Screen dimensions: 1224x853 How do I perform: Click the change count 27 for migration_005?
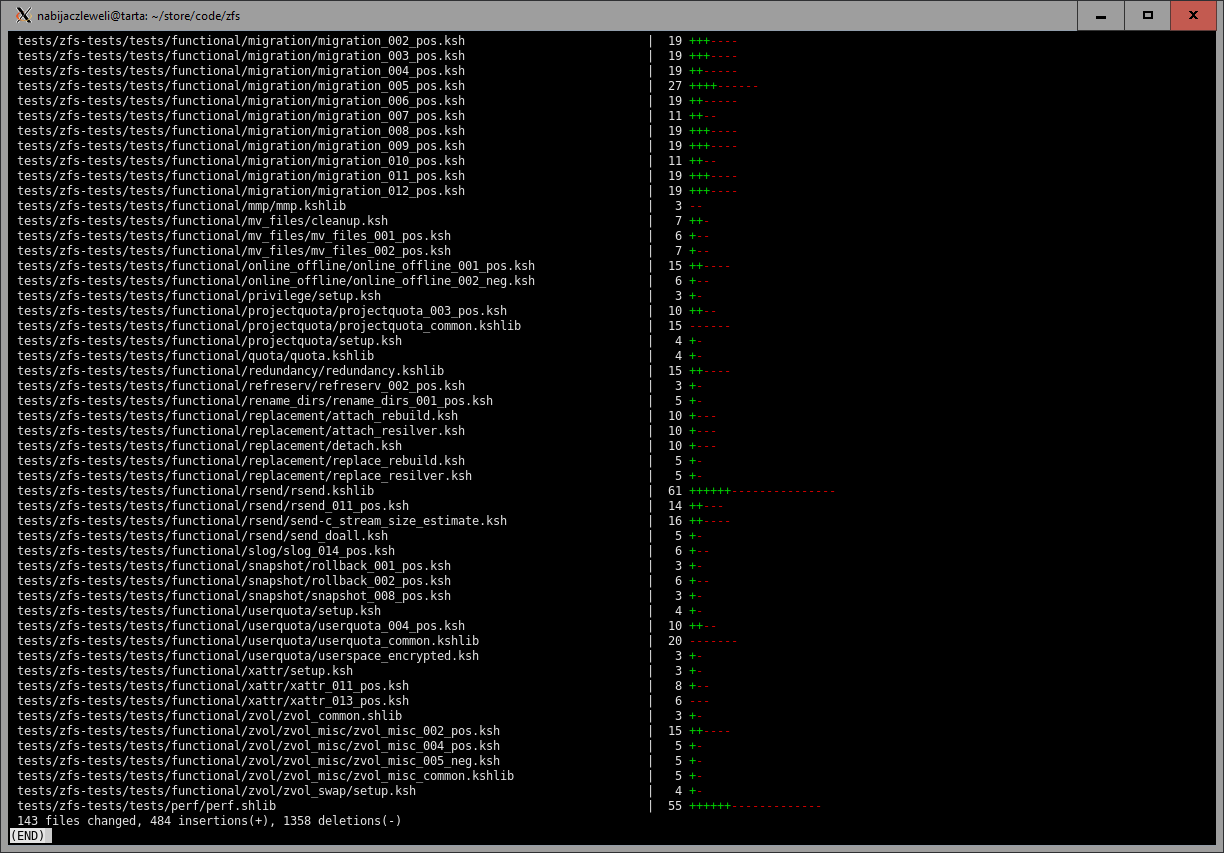[x=675, y=86]
